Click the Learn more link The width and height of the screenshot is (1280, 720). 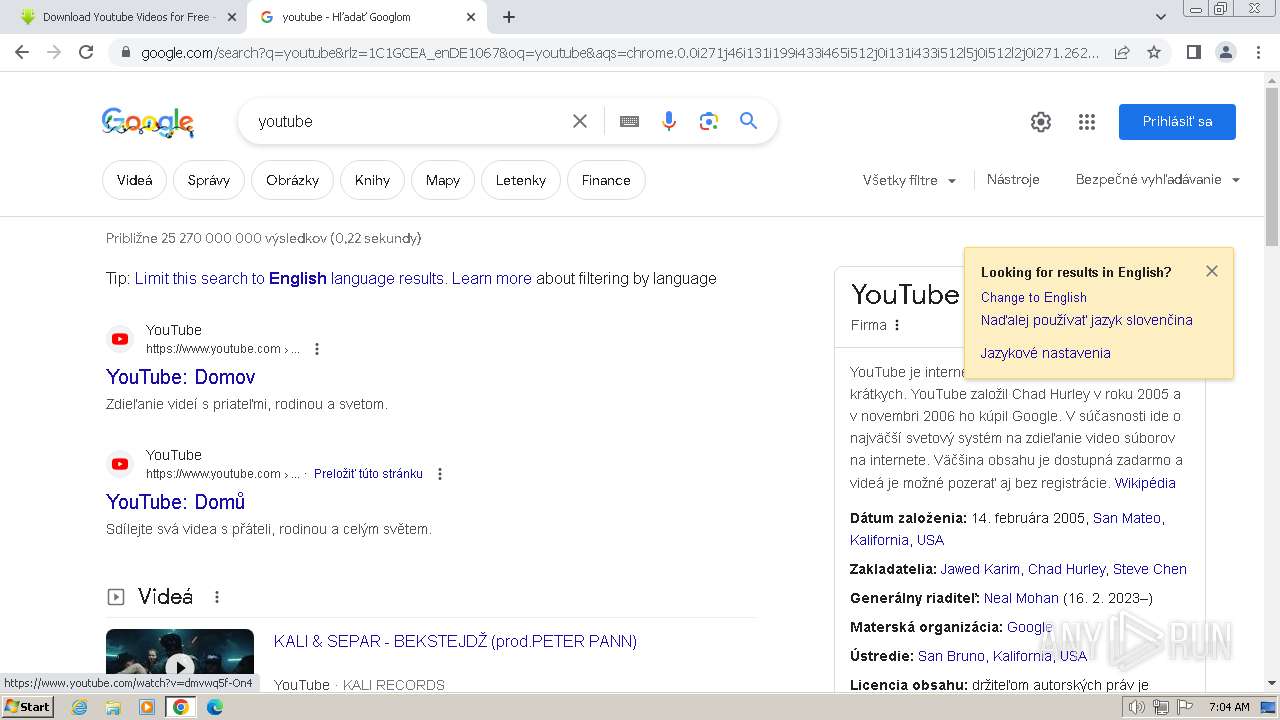[491, 278]
